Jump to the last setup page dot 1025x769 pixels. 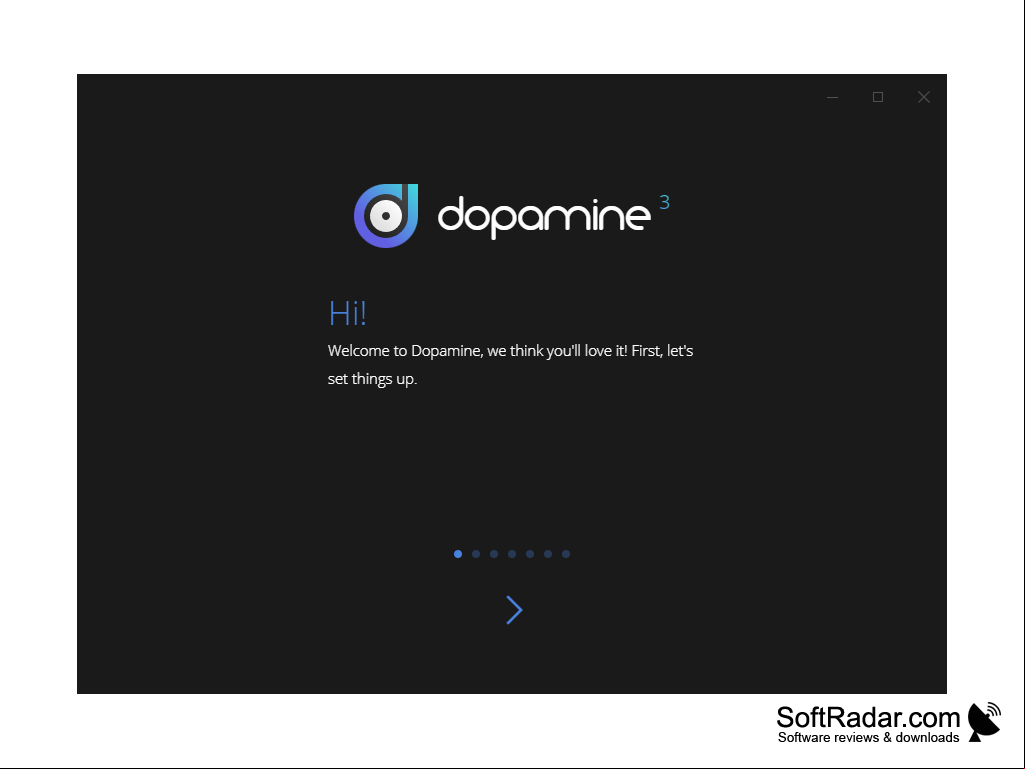[566, 554]
